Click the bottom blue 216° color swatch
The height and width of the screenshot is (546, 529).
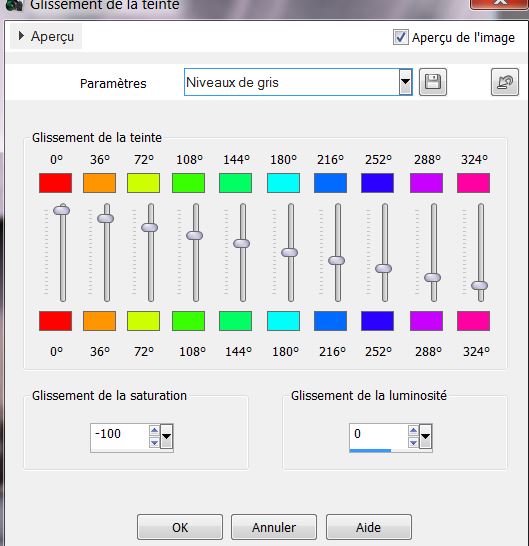point(330,321)
